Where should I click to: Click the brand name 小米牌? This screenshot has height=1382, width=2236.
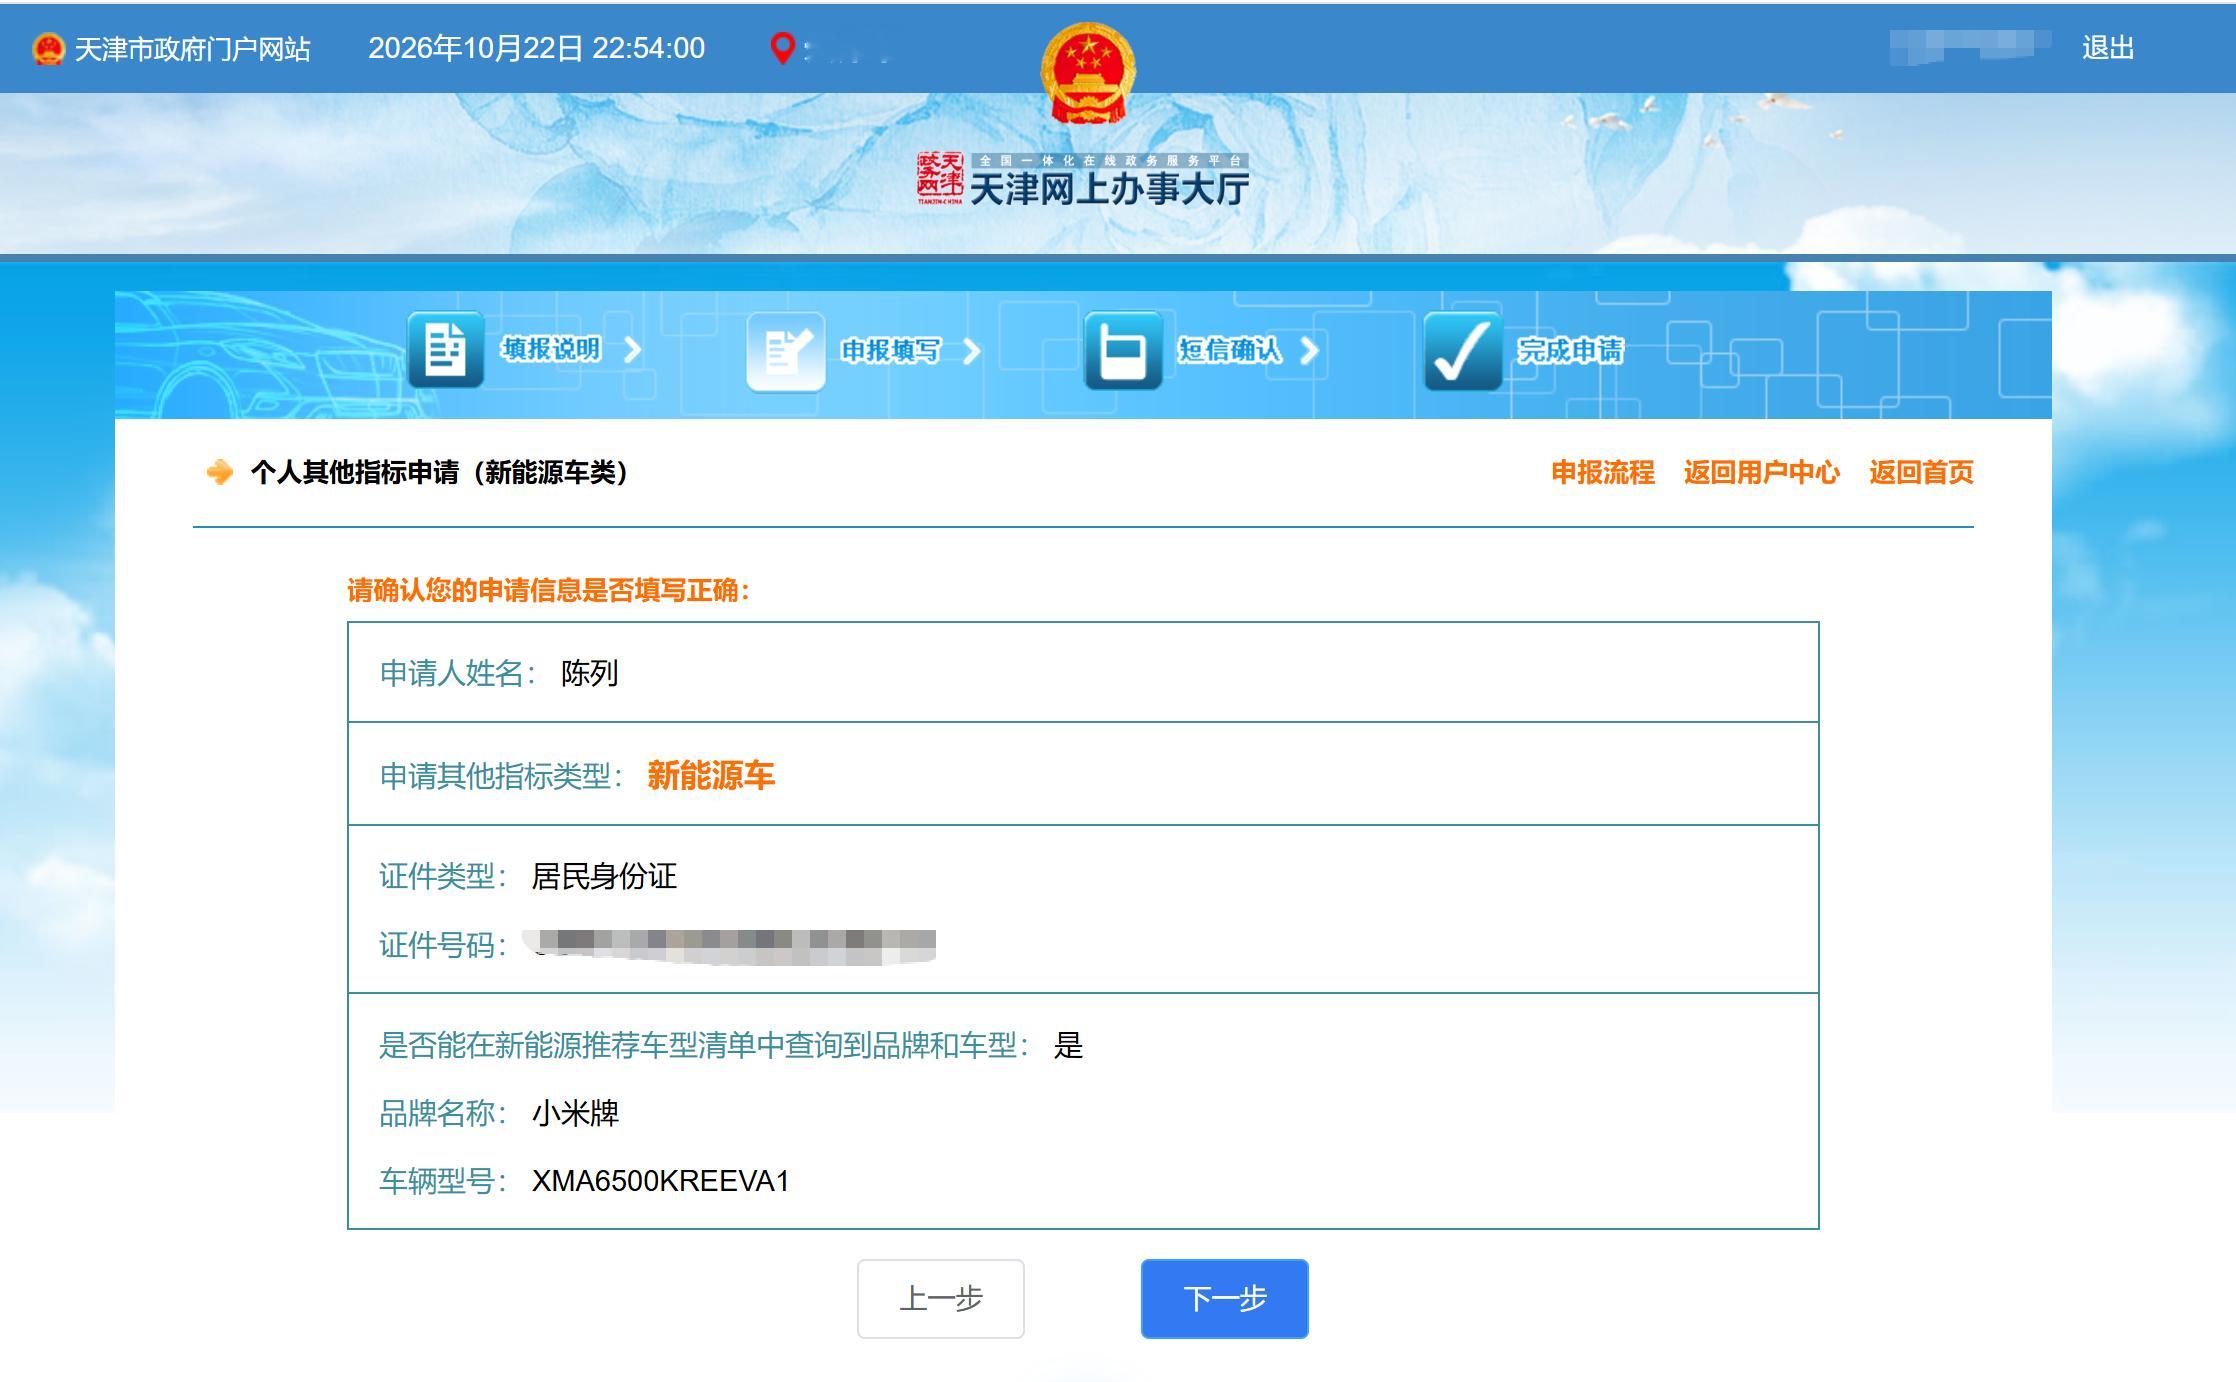pos(575,1113)
